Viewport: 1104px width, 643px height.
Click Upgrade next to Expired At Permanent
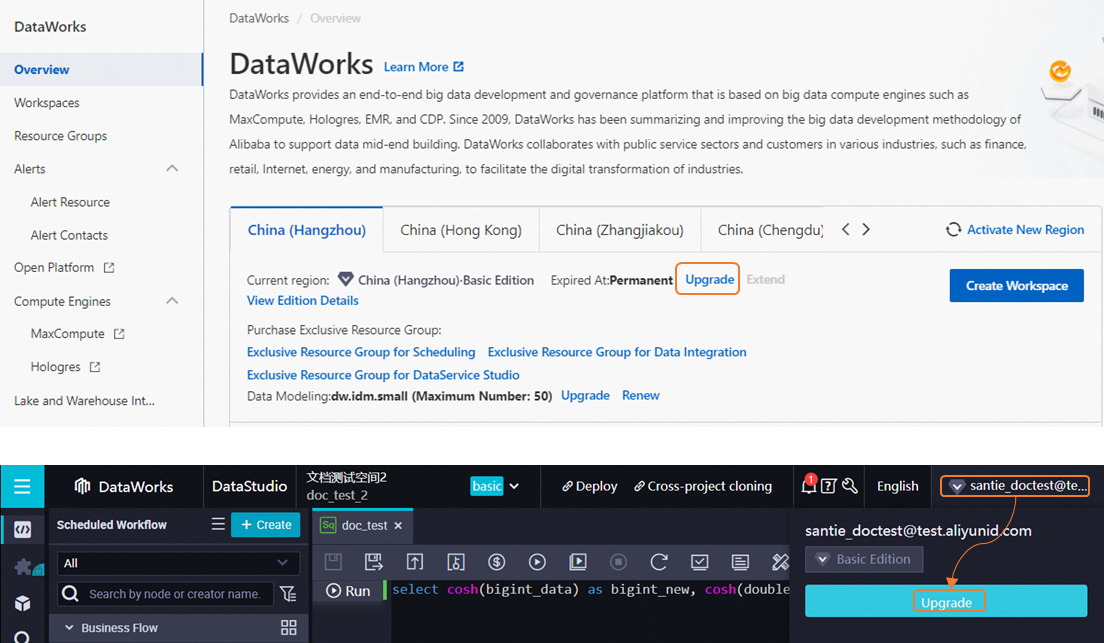709,279
